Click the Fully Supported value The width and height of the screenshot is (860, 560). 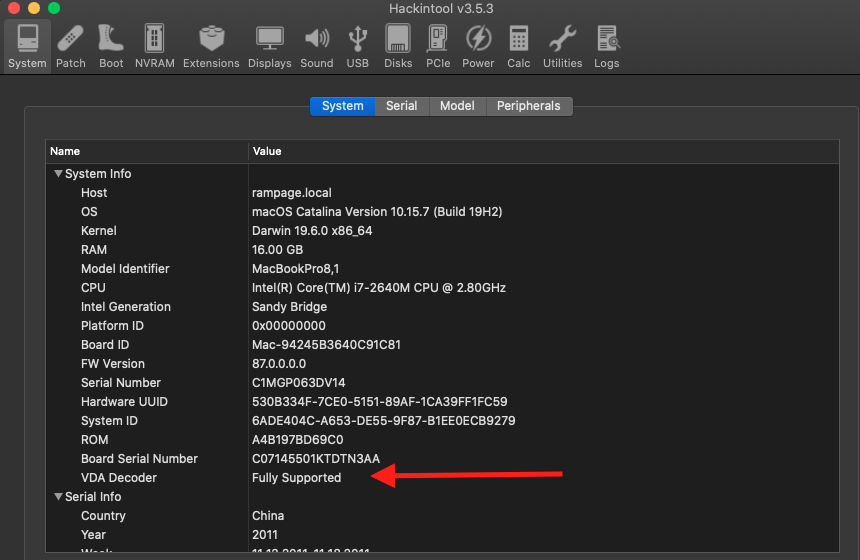point(297,478)
